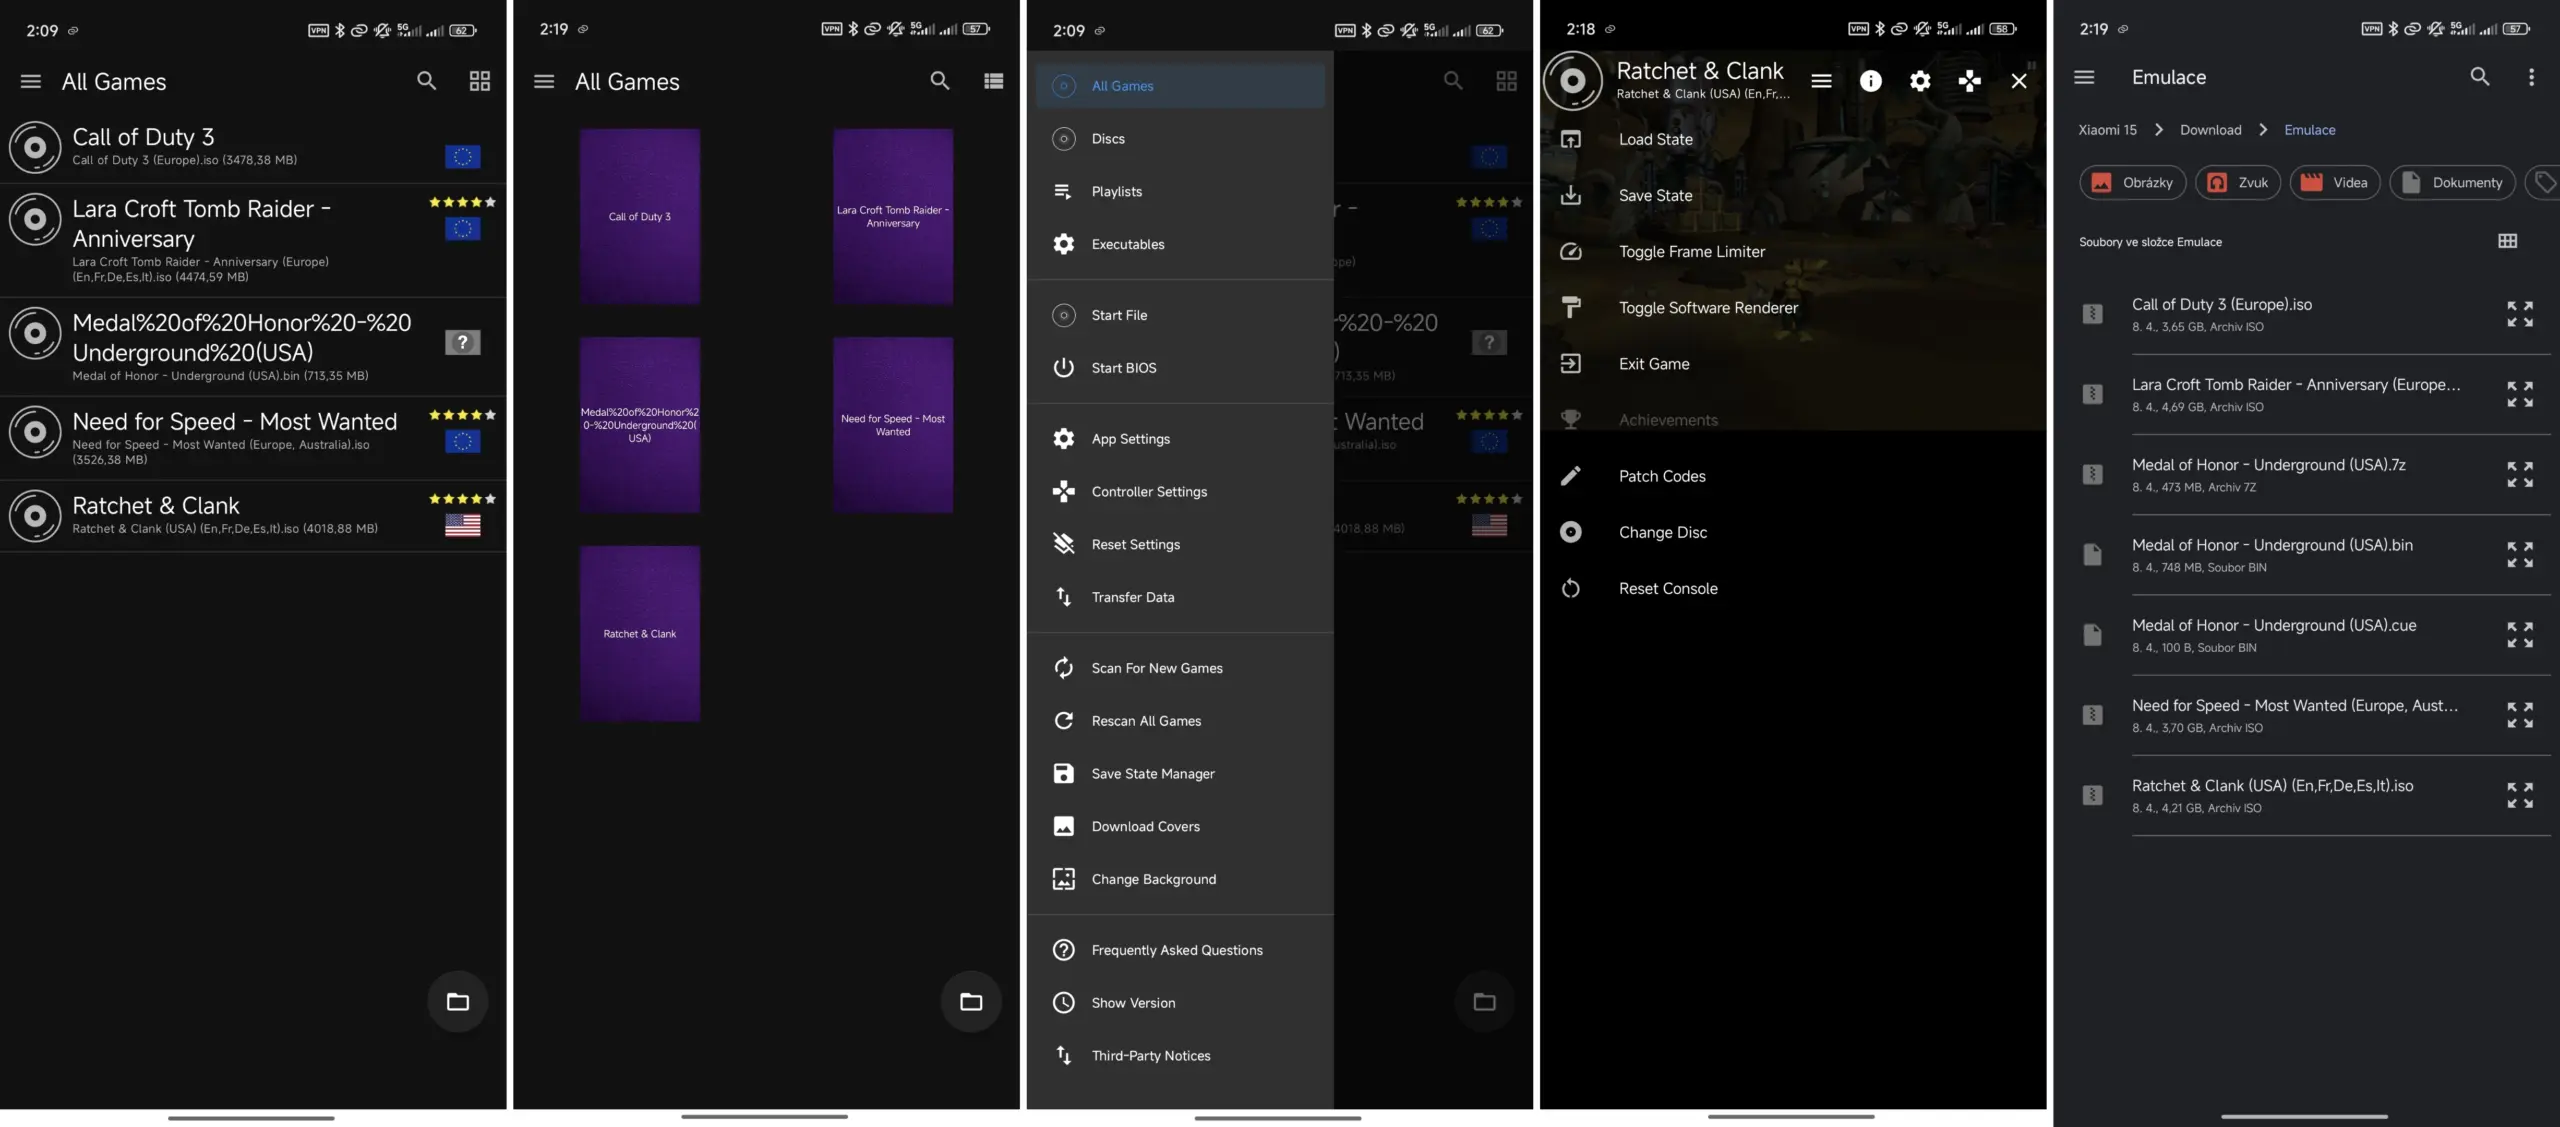The width and height of the screenshot is (2560, 1127).
Task: Open App Settings in the drawer
Action: pos(1180,439)
